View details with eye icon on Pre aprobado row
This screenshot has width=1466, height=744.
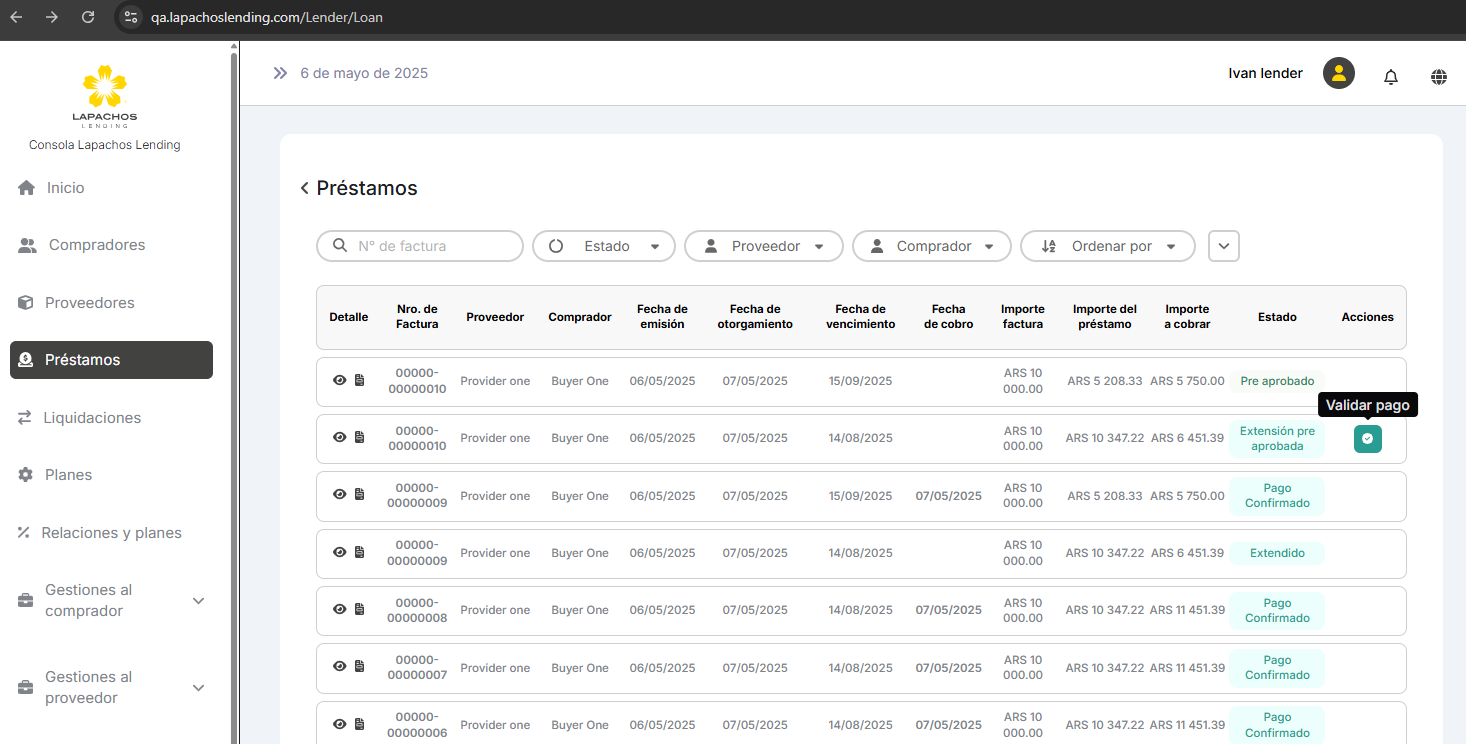pos(340,381)
